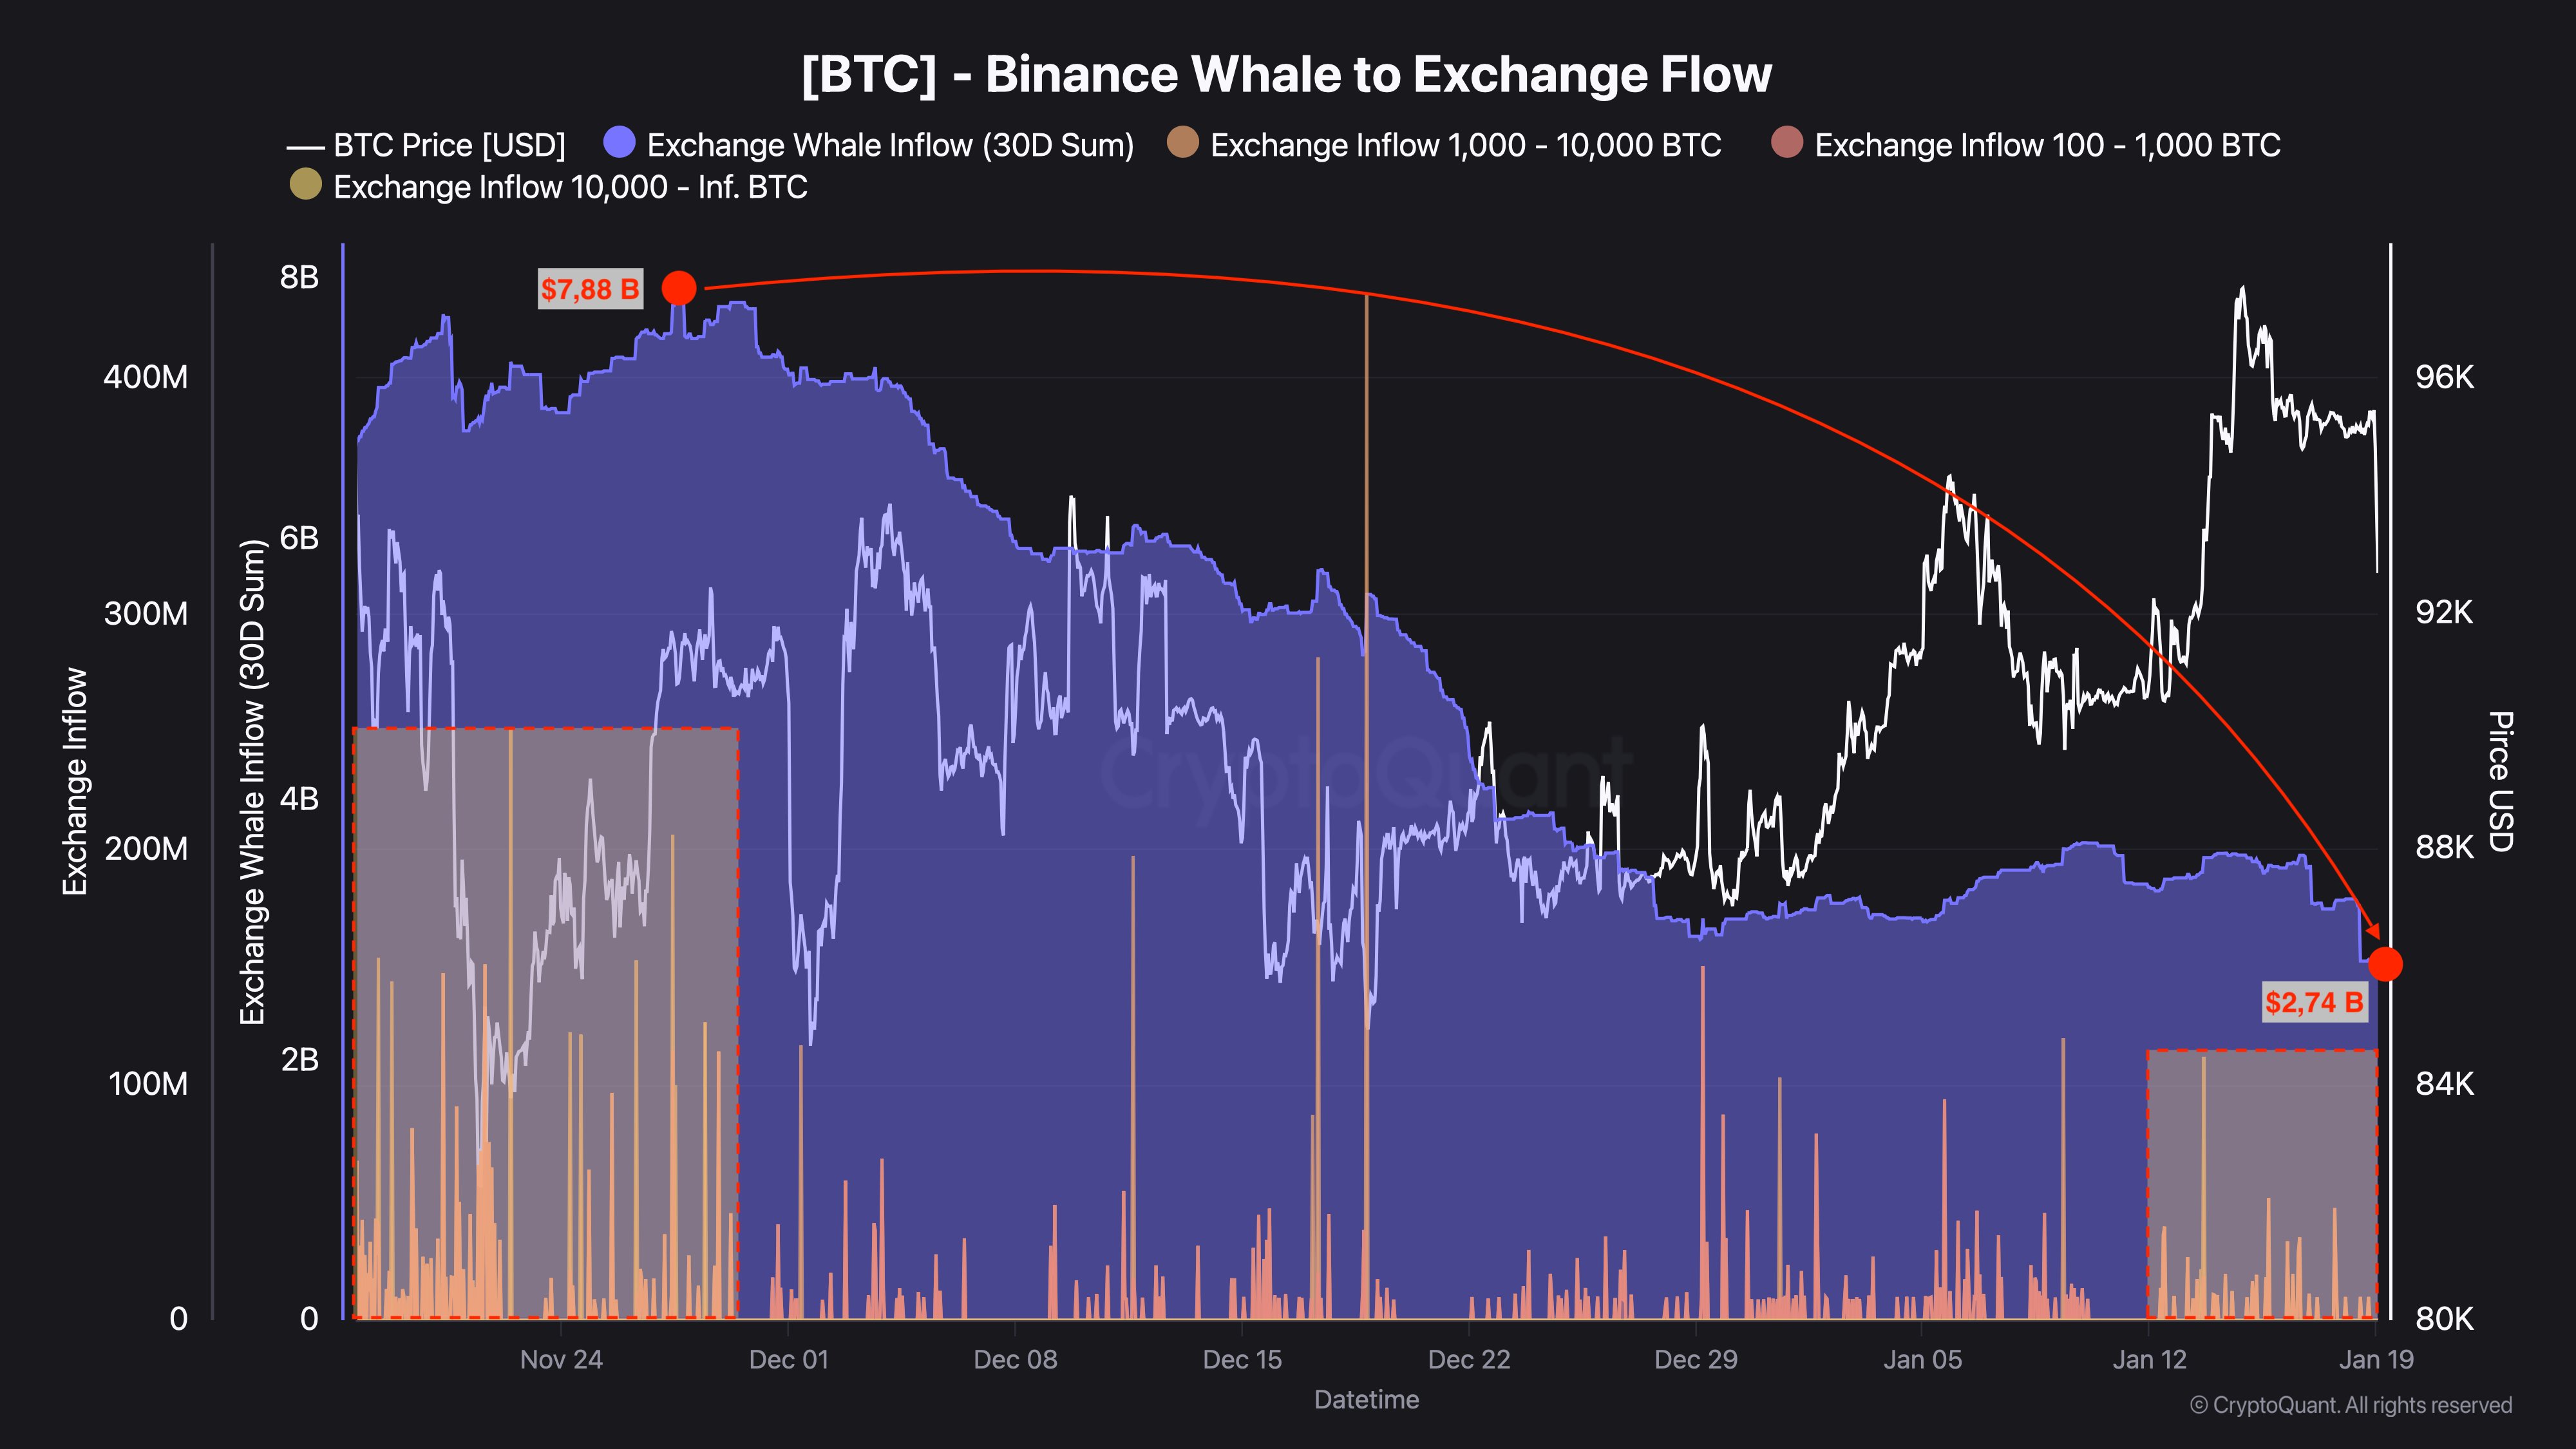Click the red peak marker dot near $7,88 B

coord(679,288)
